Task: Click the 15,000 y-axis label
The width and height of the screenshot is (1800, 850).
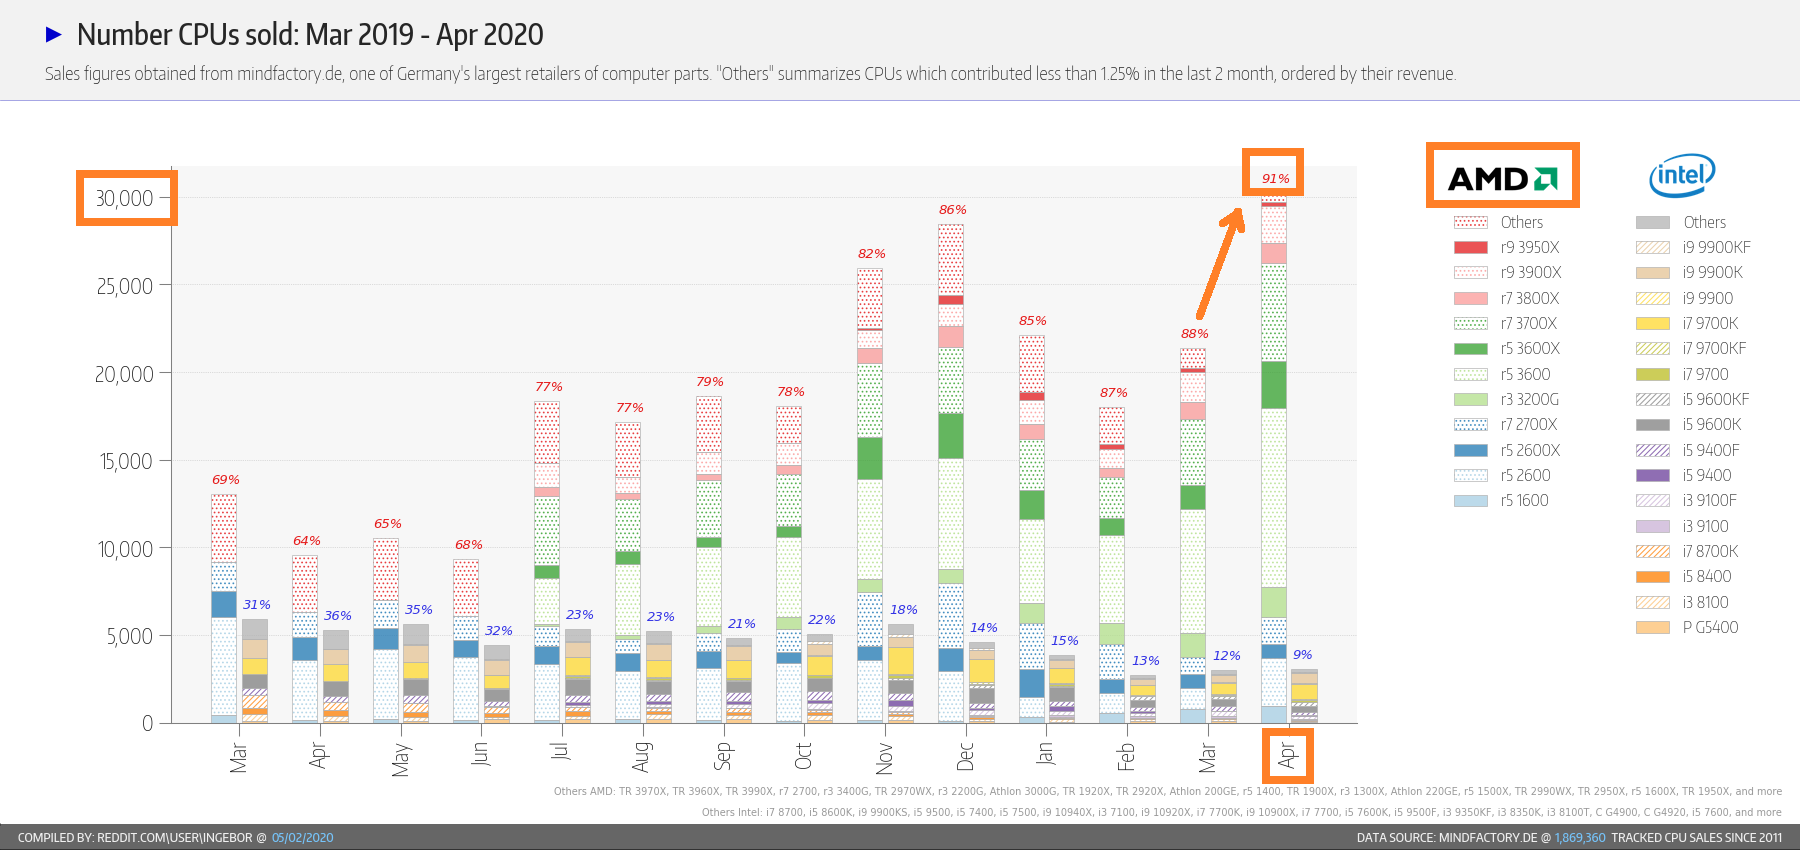Action: click(x=126, y=461)
